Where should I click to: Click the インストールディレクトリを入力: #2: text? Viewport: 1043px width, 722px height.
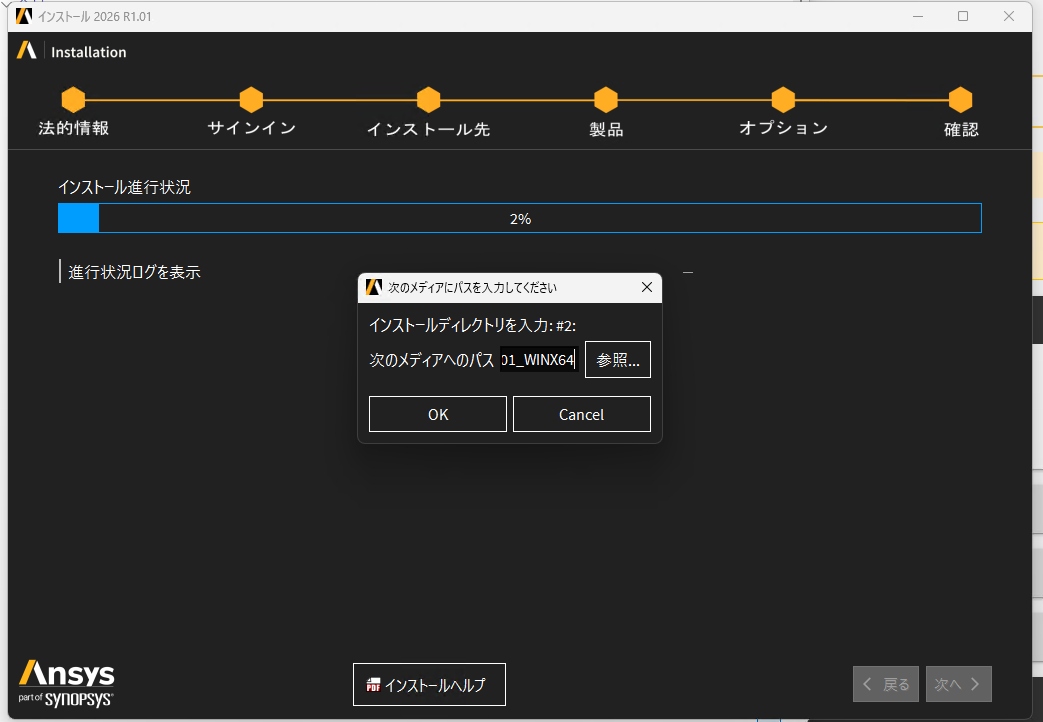tap(472, 325)
